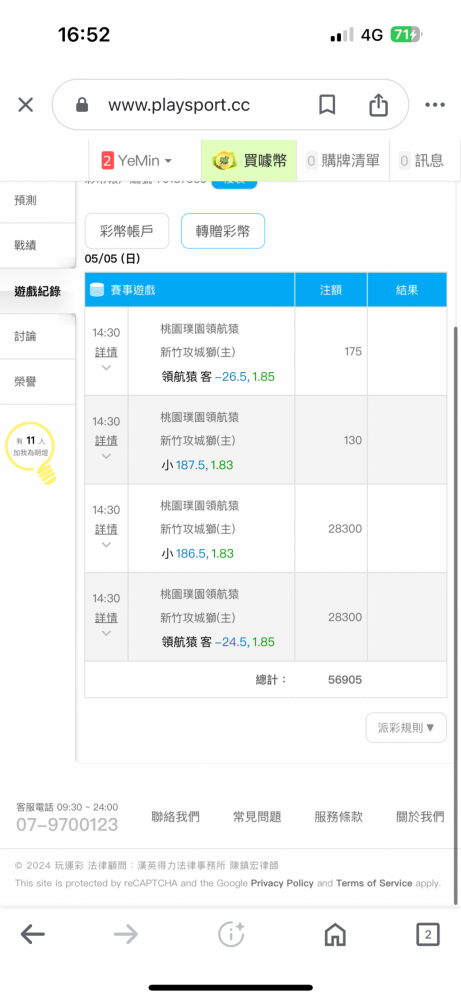
Task: Open 關於我們 footer link
Action: (420, 817)
